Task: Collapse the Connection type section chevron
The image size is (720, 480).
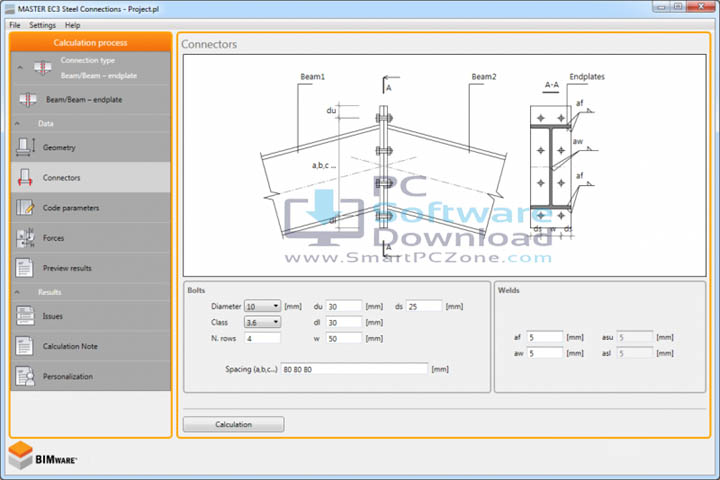Action: [20, 68]
